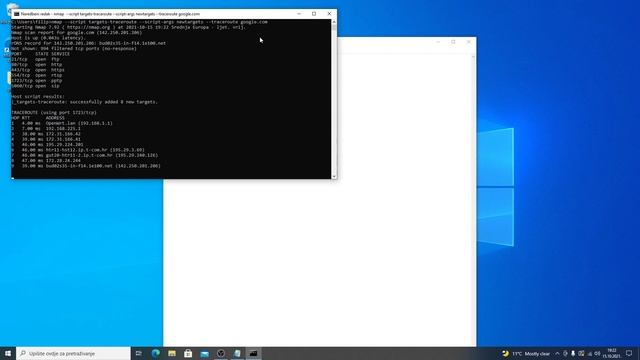This screenshot has width=640, height=360.
Task: Open Microsoft Store from the taskbar
Action: 188,353
